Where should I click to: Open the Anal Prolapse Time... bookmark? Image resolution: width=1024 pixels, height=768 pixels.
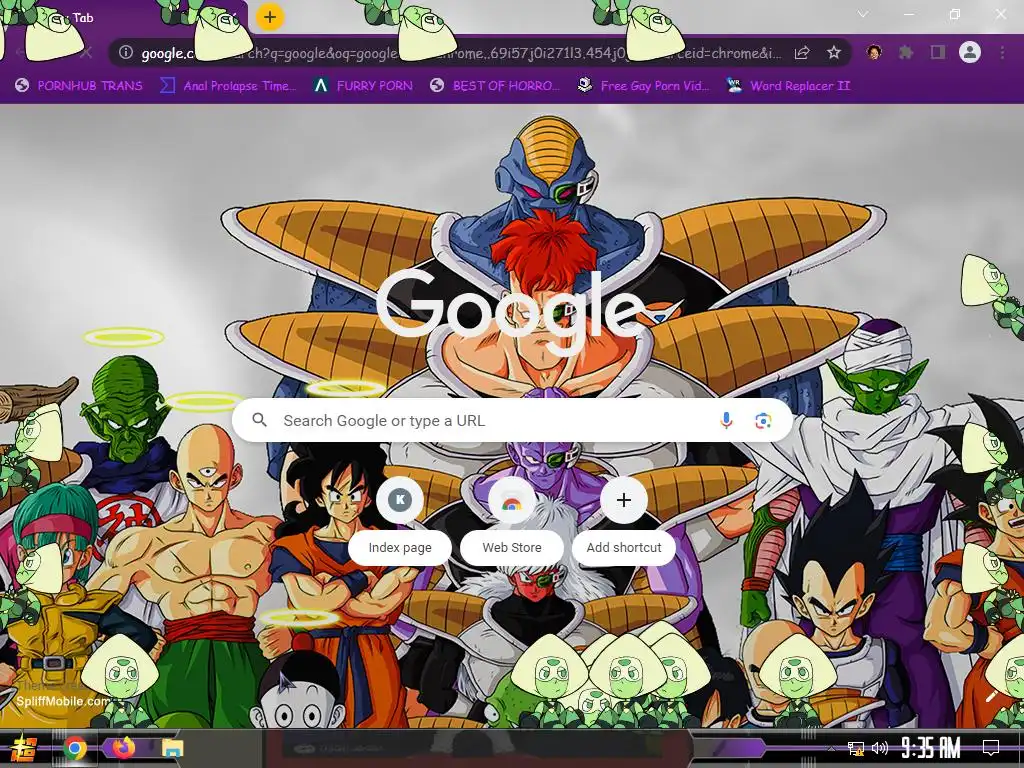(x=228, y=86)
